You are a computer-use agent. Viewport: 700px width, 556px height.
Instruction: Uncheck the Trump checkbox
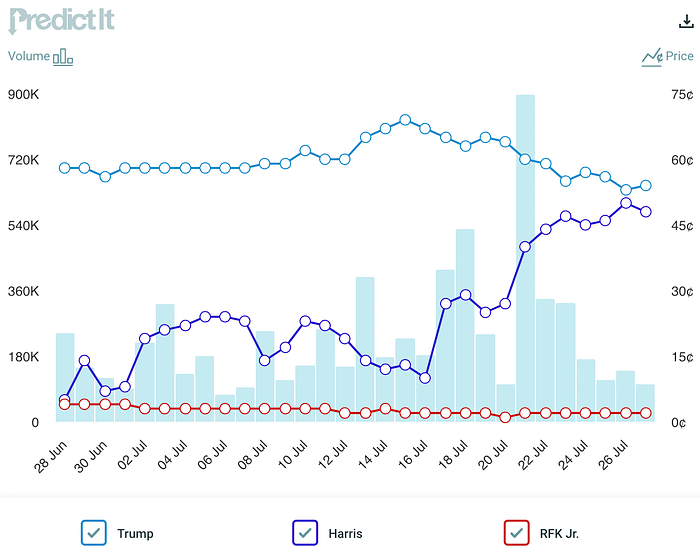[94, 532]
